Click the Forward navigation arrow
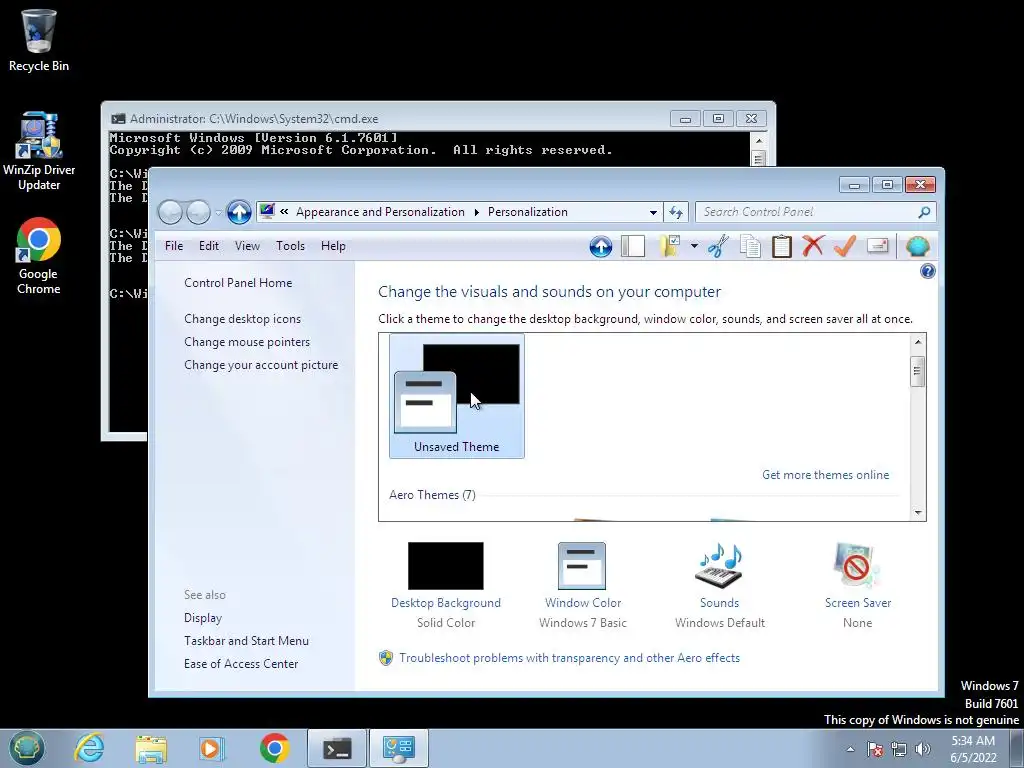The height and width of the screenshot is (768, 1024). pos(199,212)
